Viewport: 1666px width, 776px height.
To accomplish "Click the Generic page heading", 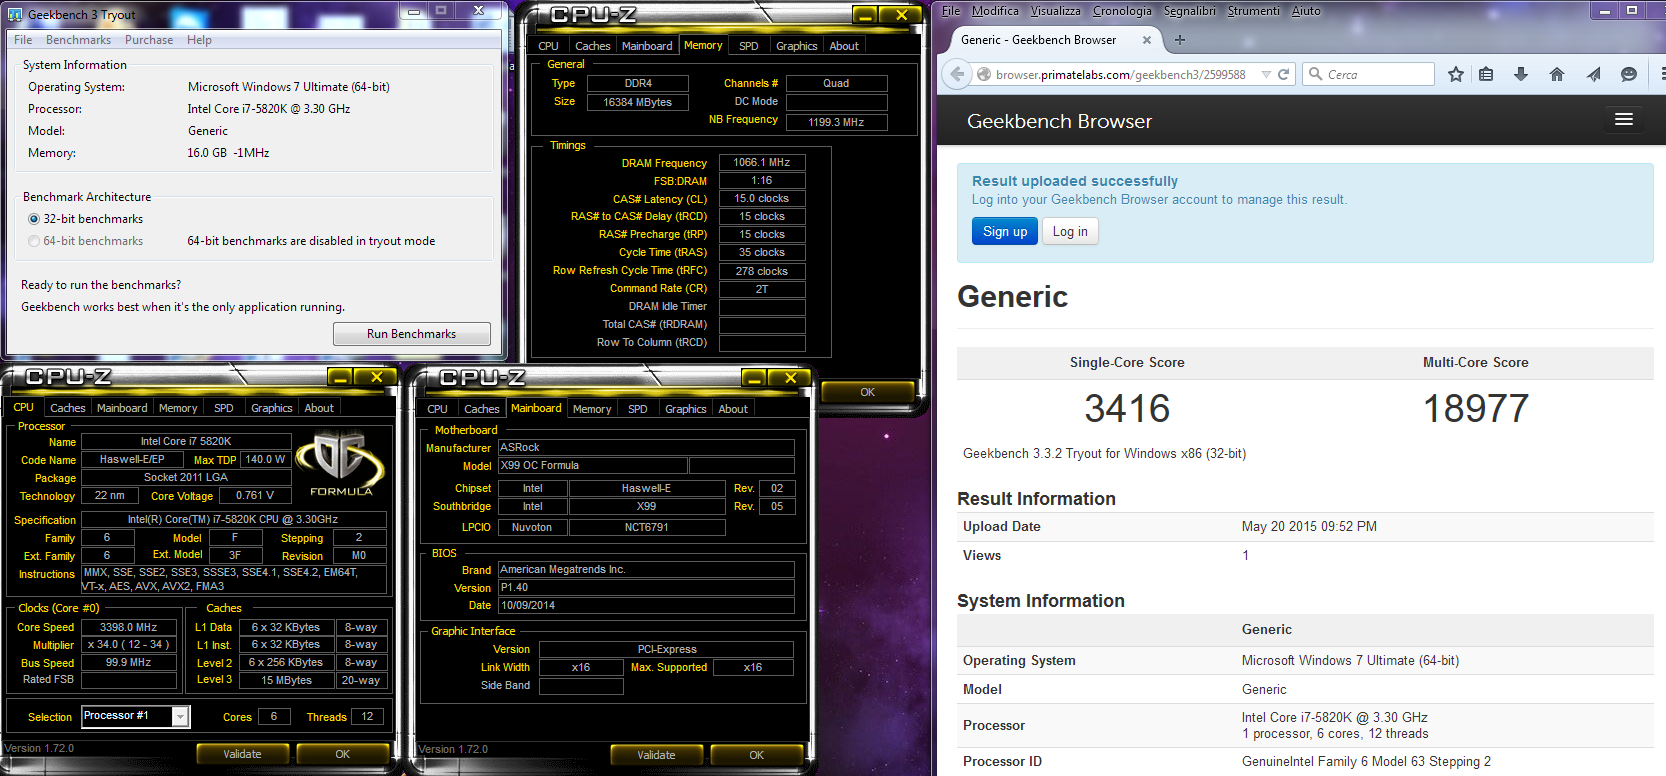I will pos(1012,297).
